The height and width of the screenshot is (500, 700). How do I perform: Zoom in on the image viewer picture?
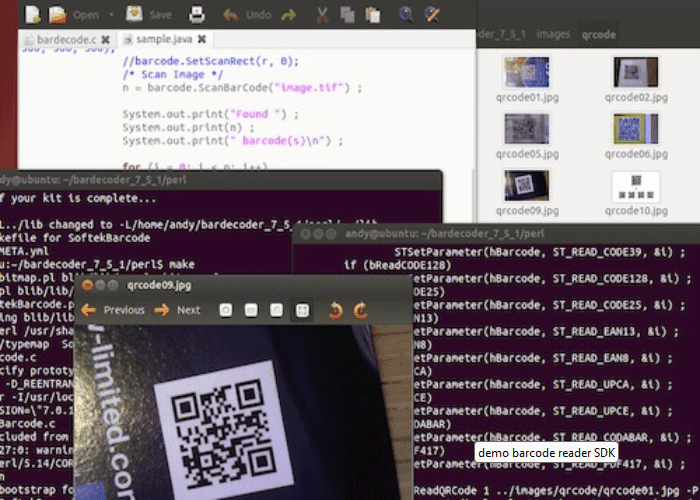pos(226,310)
